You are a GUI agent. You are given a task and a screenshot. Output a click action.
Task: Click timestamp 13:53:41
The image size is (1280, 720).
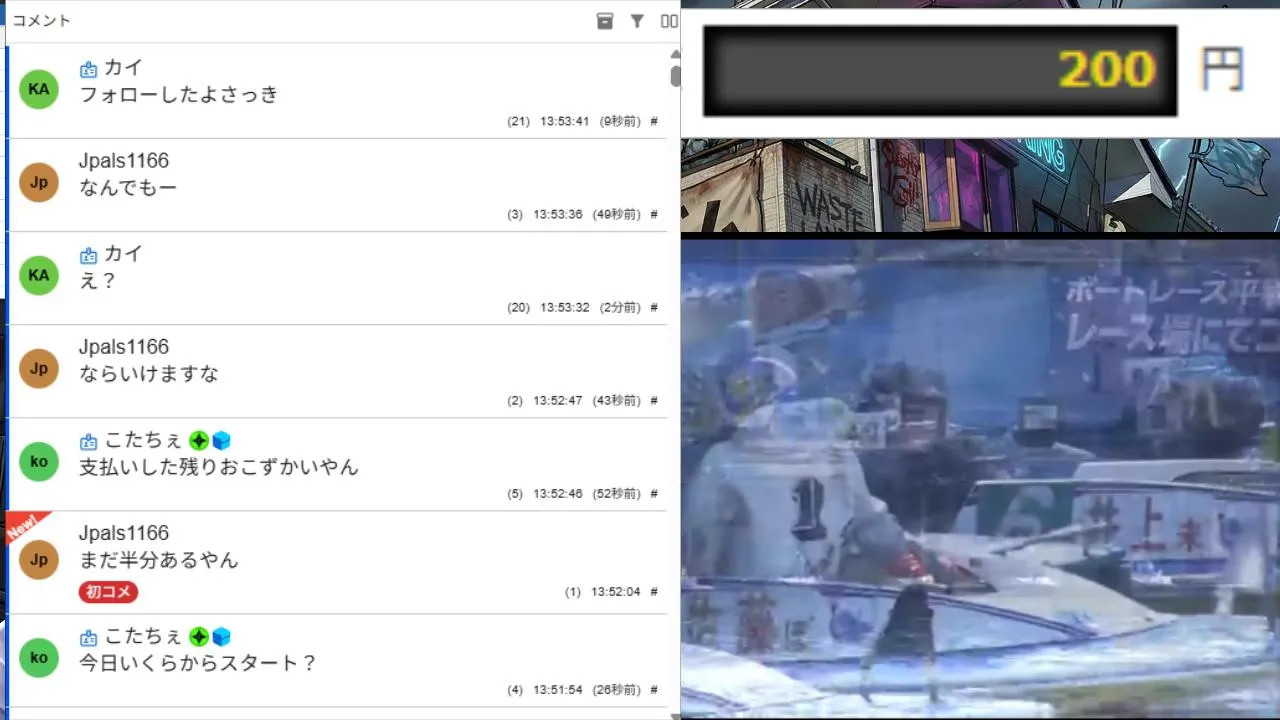[x=565, y=121]
